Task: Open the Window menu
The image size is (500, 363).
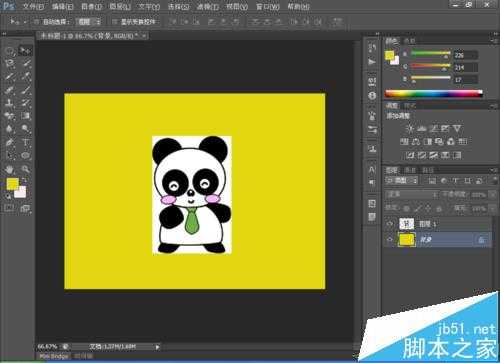Action: 268,6
